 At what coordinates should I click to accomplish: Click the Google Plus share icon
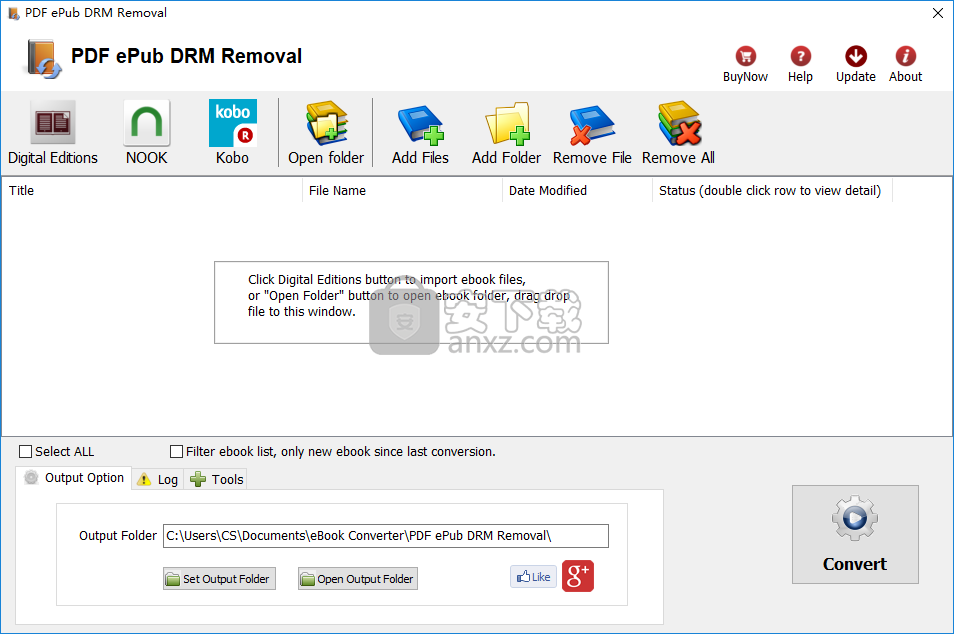577,576
